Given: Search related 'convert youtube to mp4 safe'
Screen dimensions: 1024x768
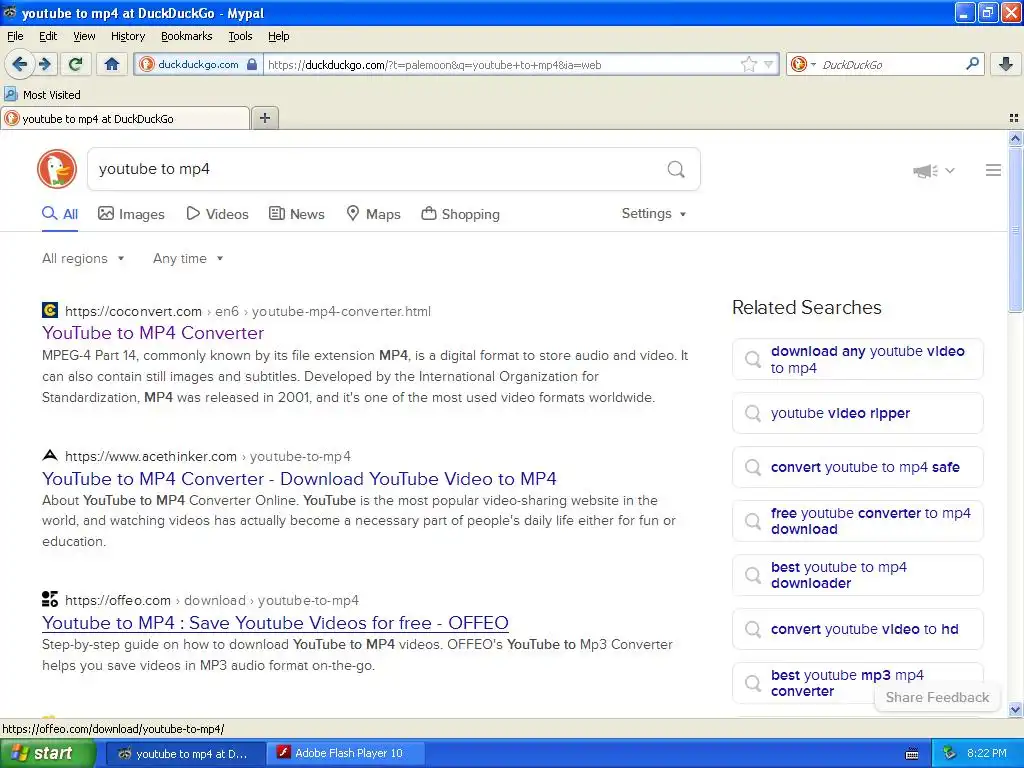Looking at the screenshot, I should [857, 468].
